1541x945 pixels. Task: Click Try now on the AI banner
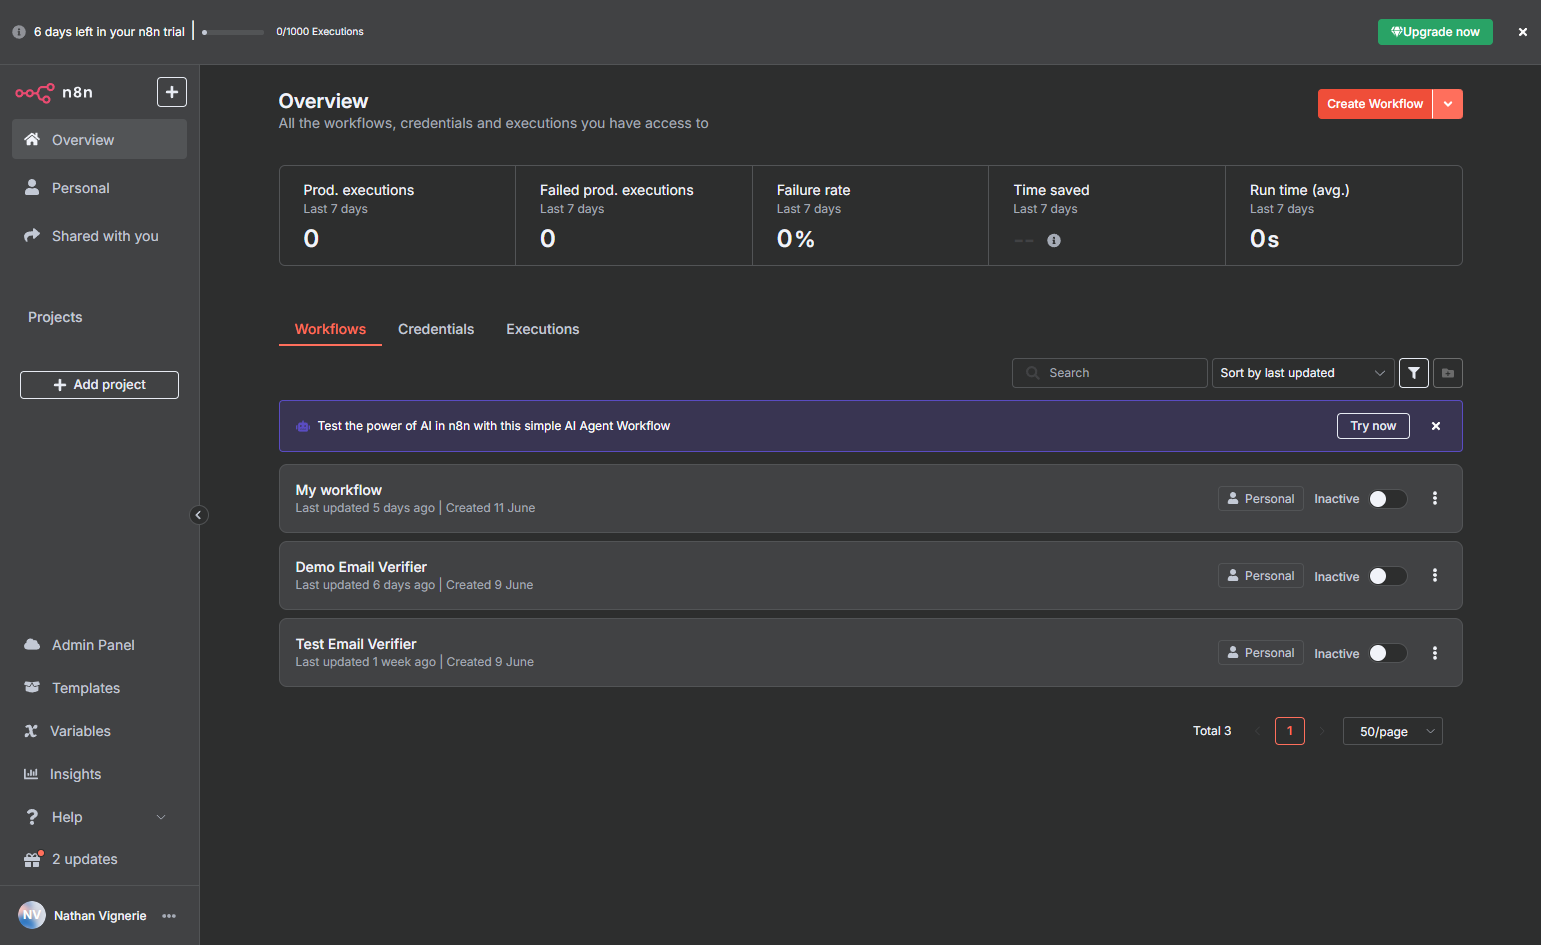tap(1373, 426)
